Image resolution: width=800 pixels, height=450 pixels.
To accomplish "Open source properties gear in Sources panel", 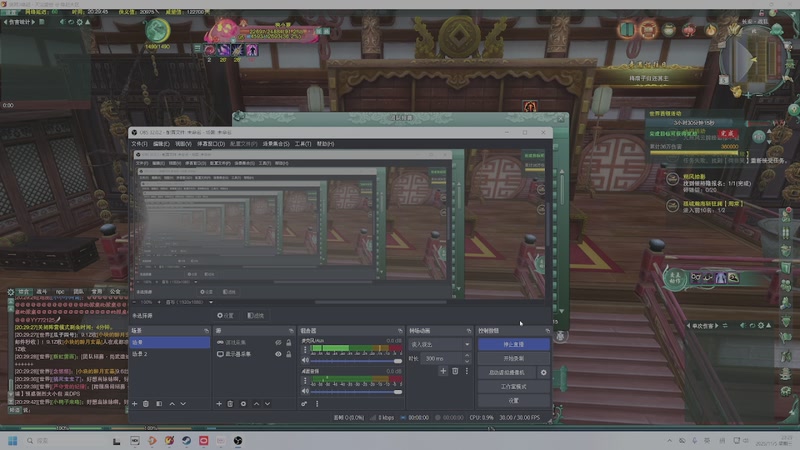I will pyautogui.click(x=243, y=404).
